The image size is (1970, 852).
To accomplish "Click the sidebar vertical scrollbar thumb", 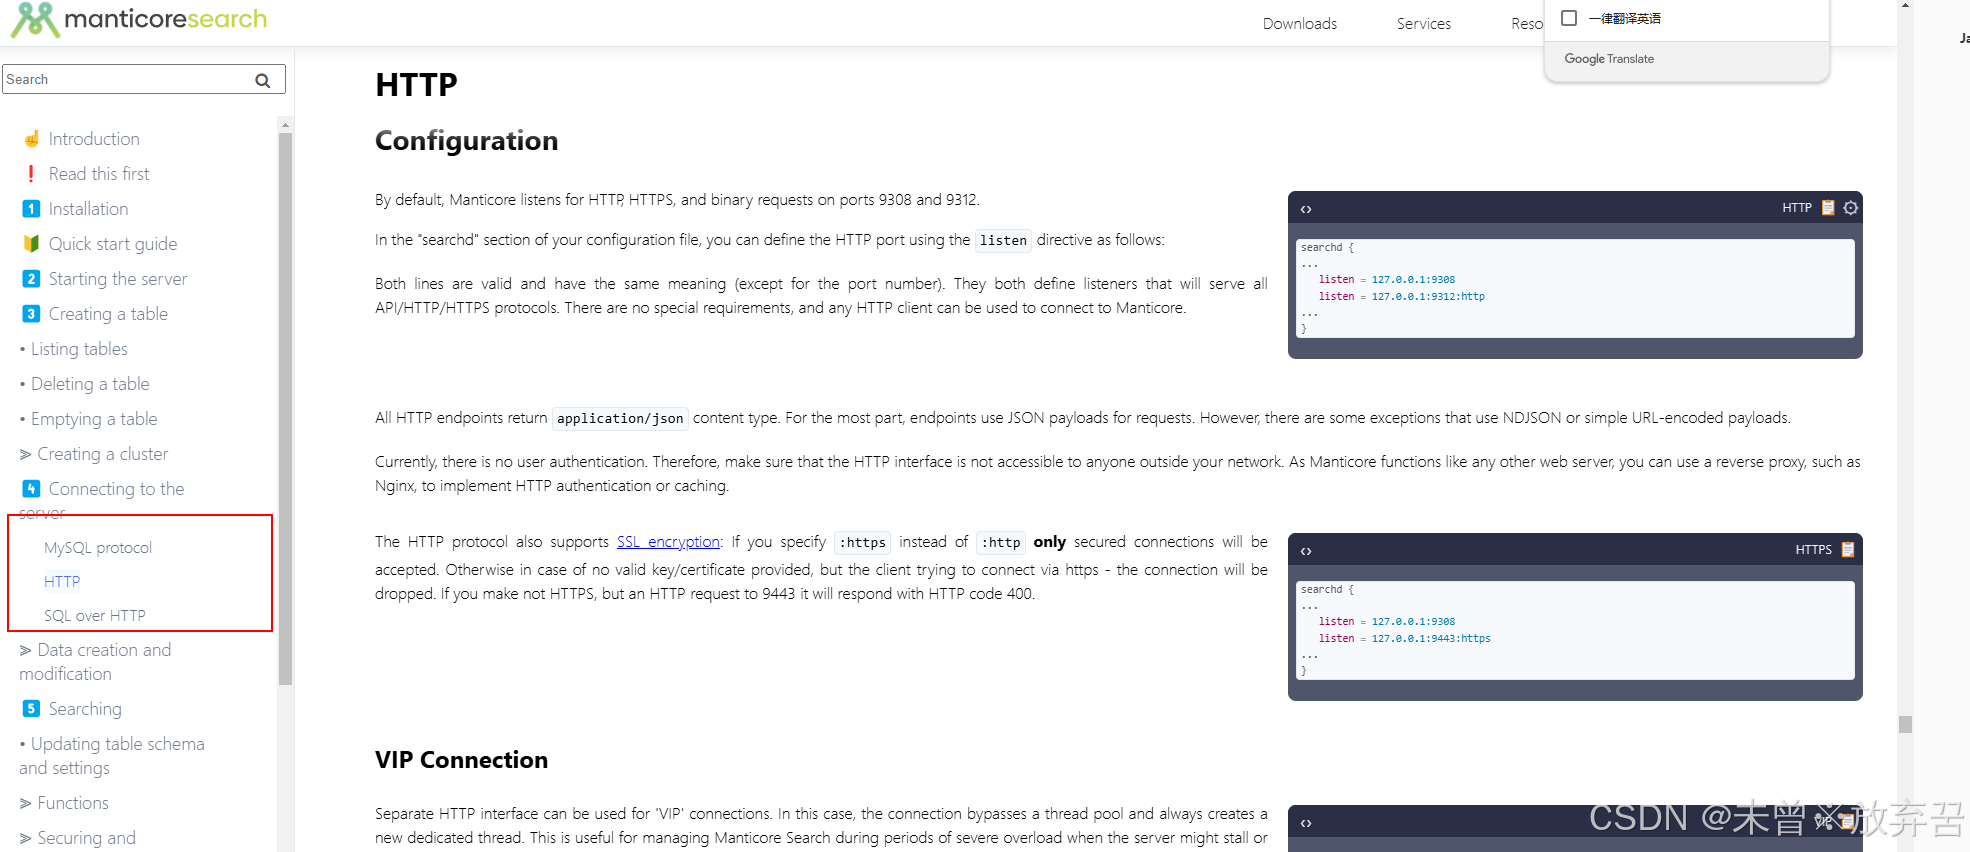I will tap(285, 409).
